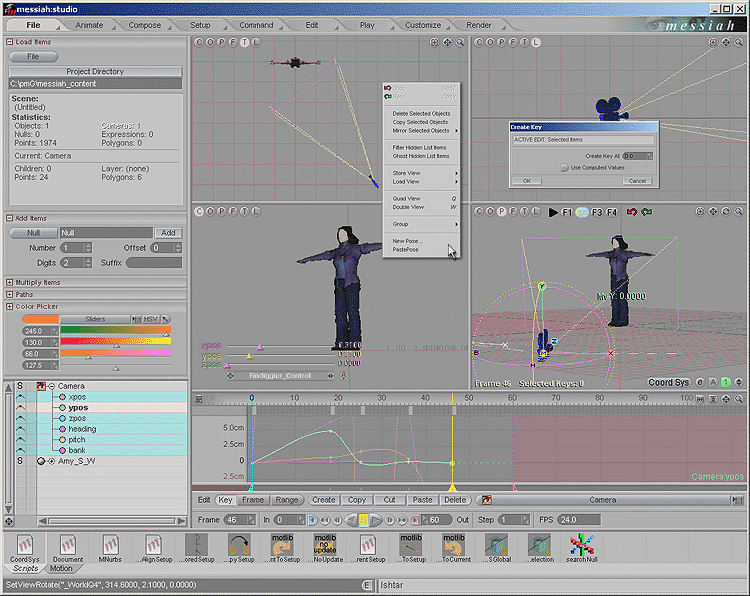750x596 pixels.
Task: Select F3 view preset in perspective viewport
Action: (597, 212)
